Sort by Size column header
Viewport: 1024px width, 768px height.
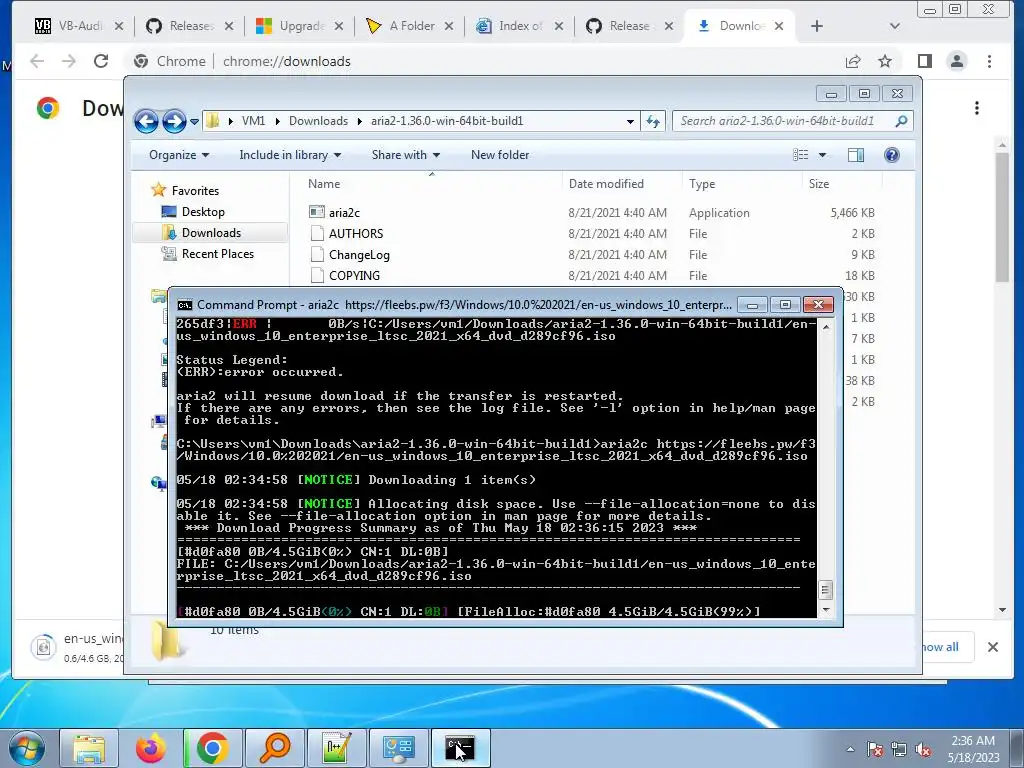[819, 184]
